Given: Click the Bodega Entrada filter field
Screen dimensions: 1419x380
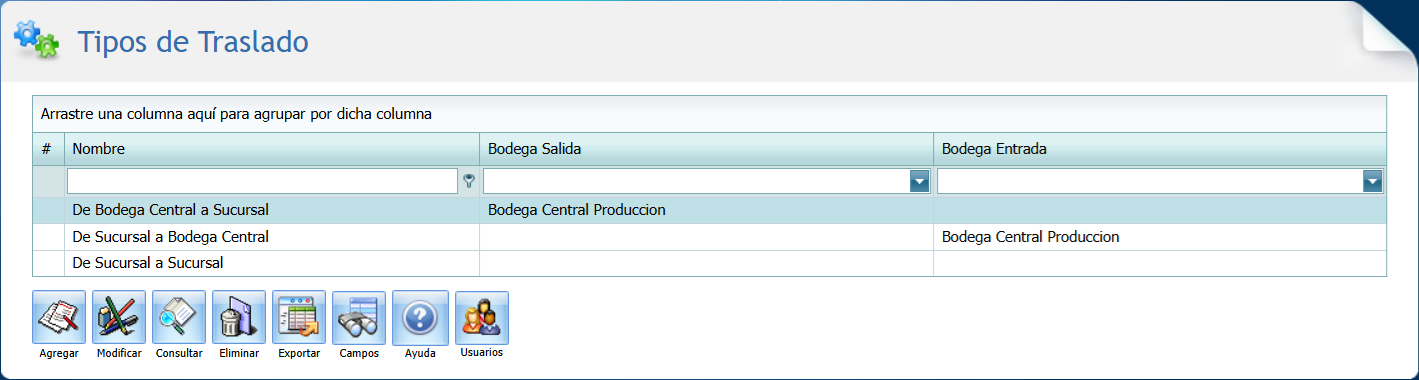Looking at the screenshot, I should (x=1150, y=181).
